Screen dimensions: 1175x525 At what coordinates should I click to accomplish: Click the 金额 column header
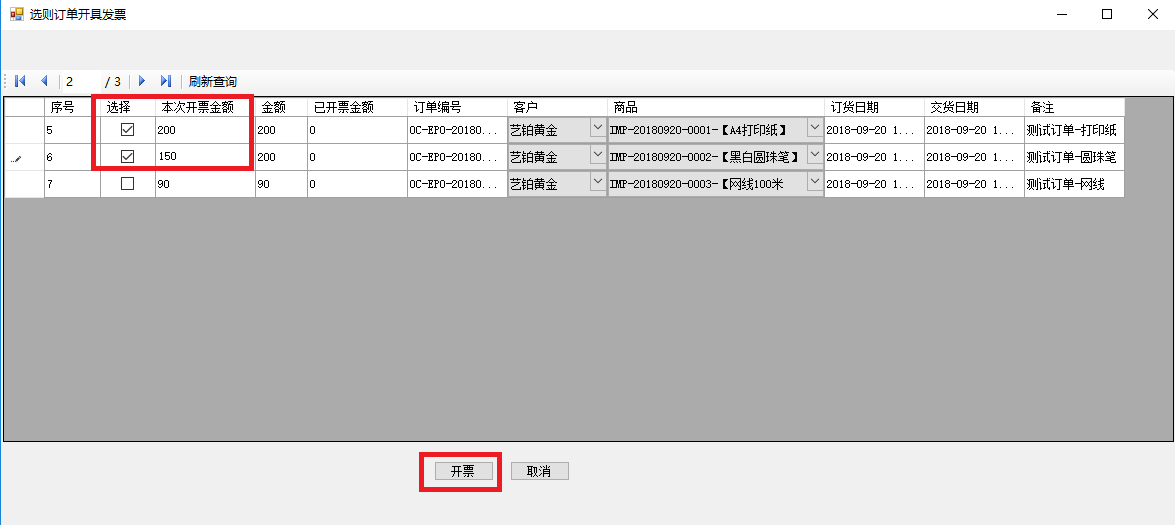tap(281, 107)
